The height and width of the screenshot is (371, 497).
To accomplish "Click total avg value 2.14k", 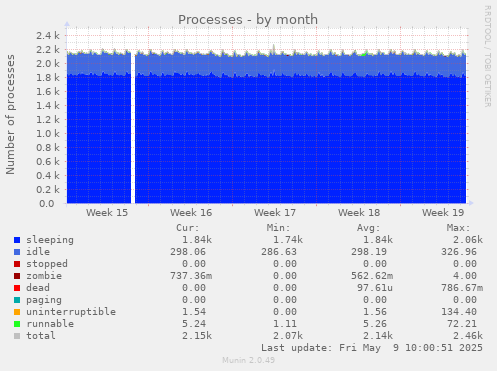I will (378, 336).
